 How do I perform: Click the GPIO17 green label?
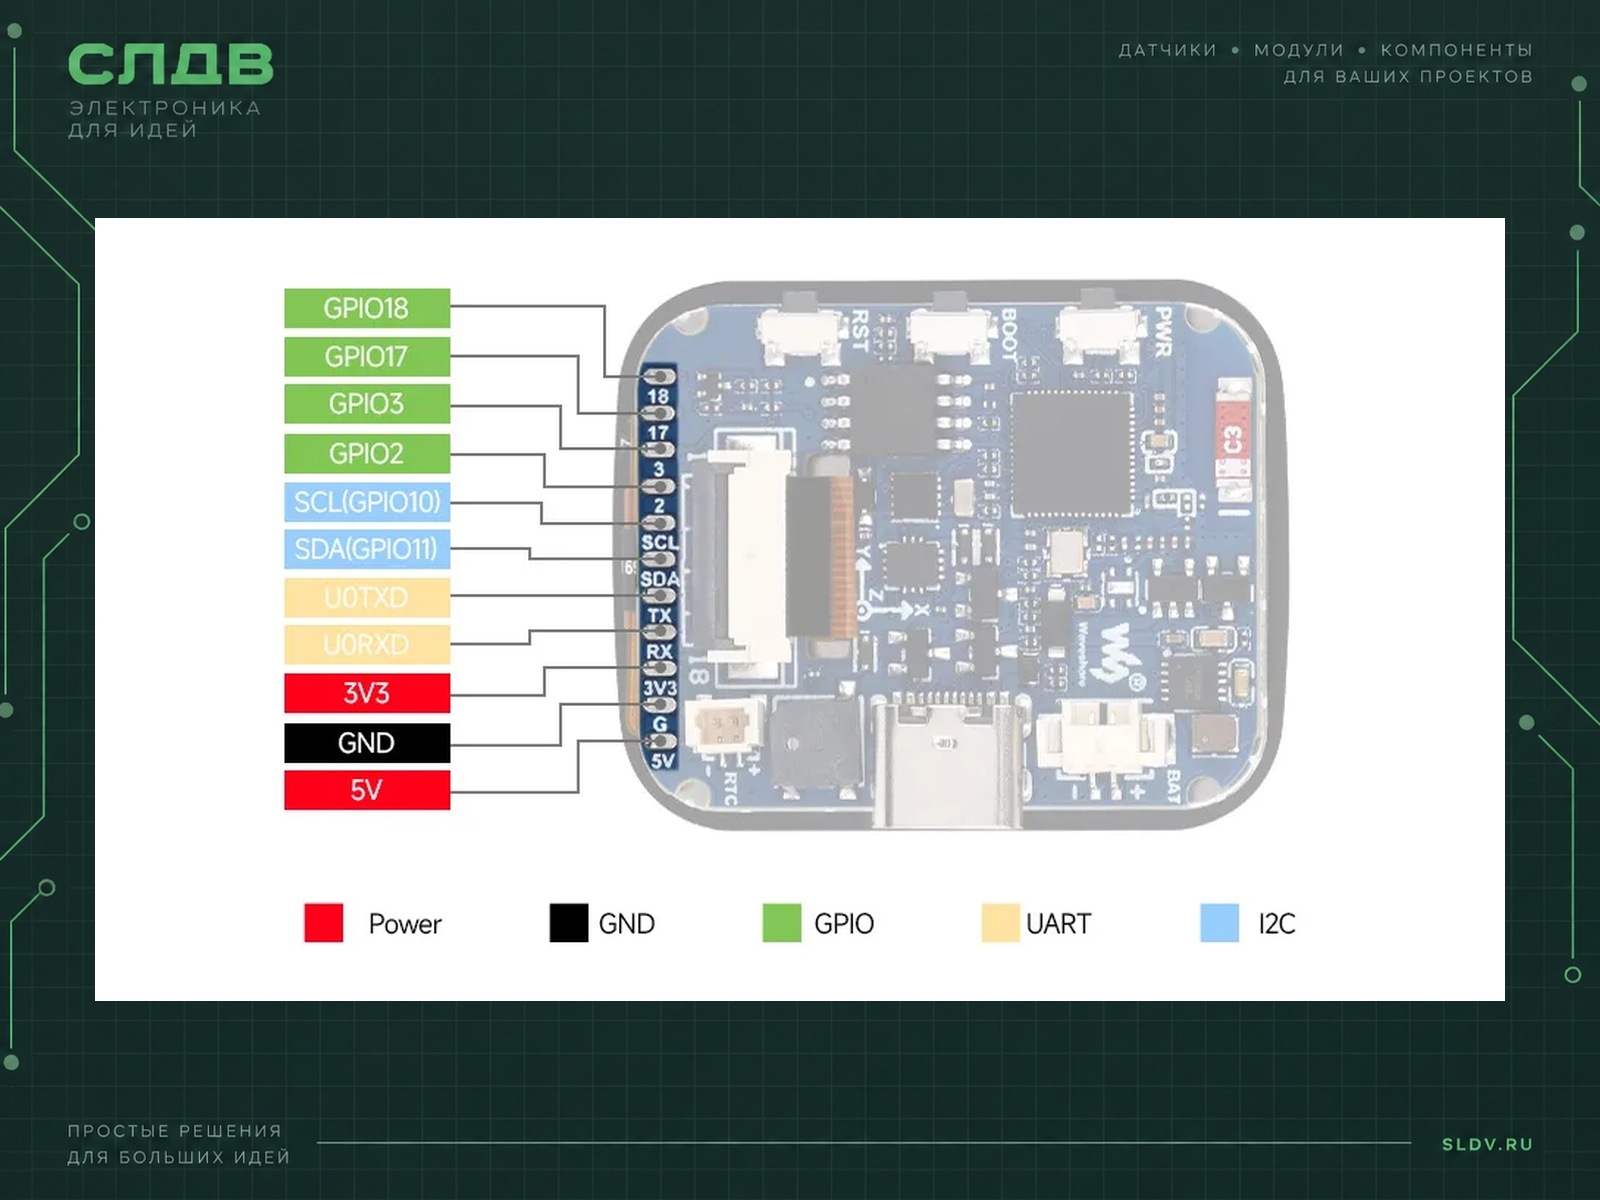pyautogui.click(x=367, y=356)
